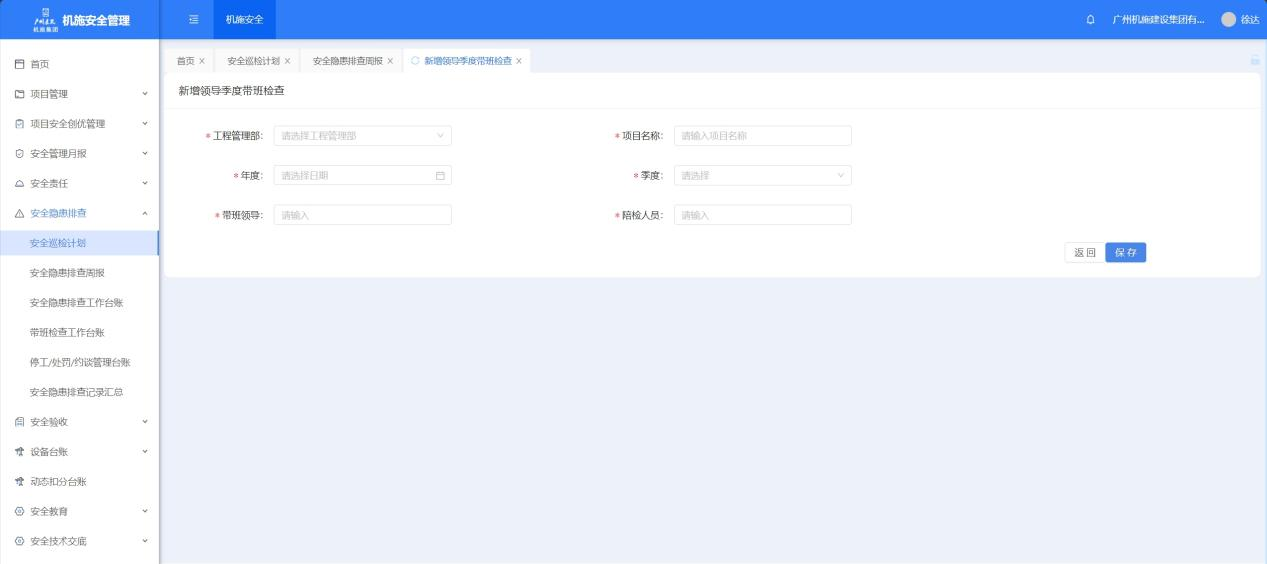This screenshot has height=564, width=1267.
Task: Click the 保存 button
Action: 1125,253
